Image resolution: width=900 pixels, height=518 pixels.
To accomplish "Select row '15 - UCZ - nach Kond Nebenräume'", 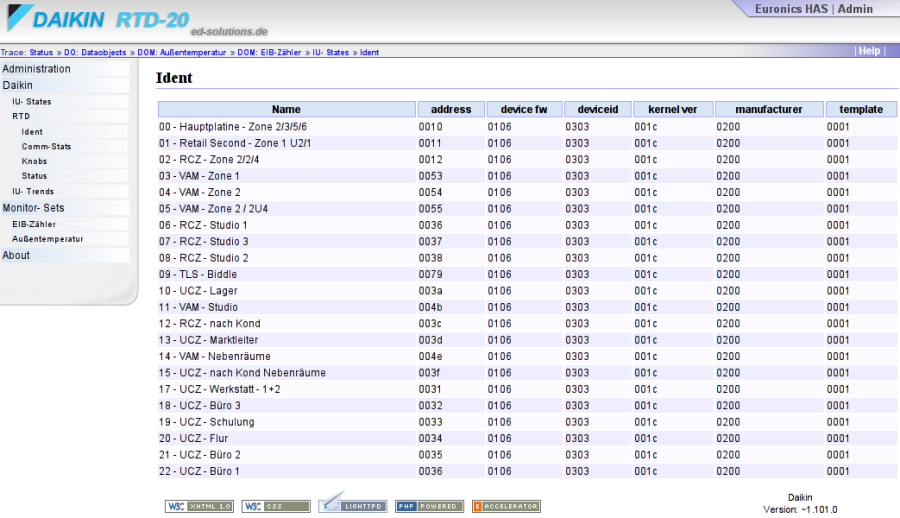I will pyautogui.click(x=527, y=373).
